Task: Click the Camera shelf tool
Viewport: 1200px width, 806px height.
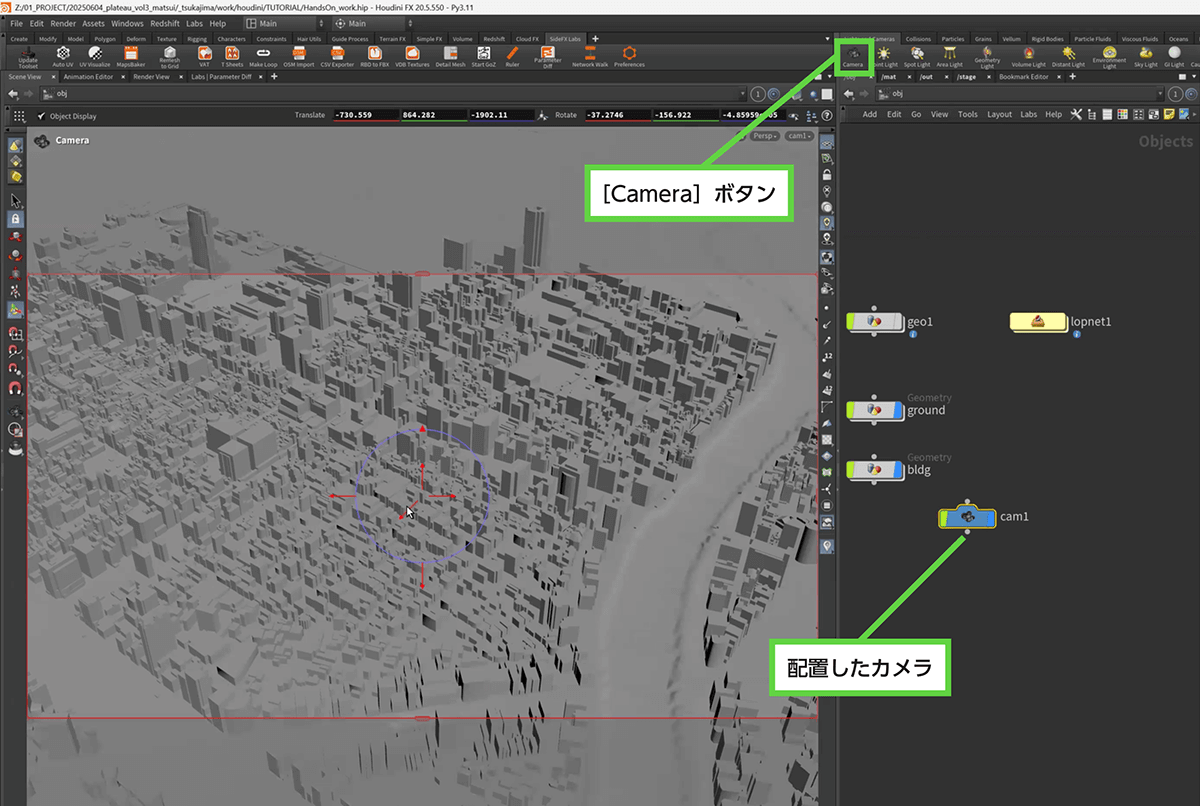Action: tap(853, 56)
